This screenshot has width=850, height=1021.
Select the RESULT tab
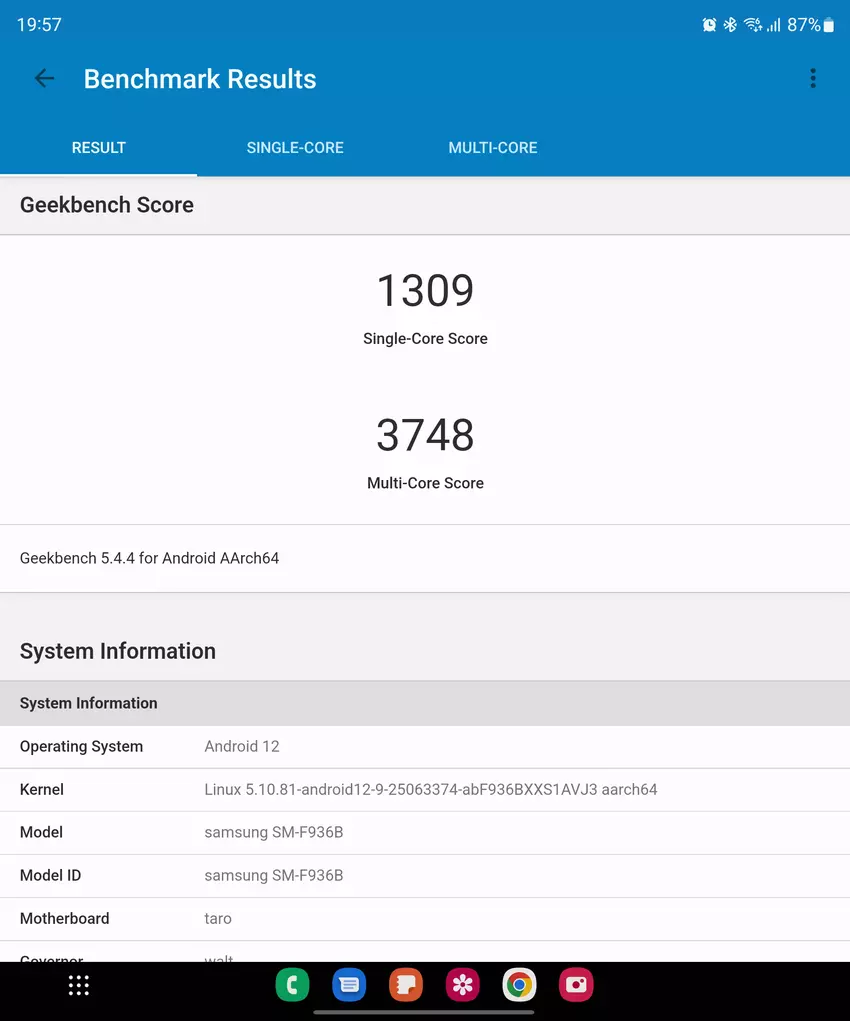click(98, 147)
